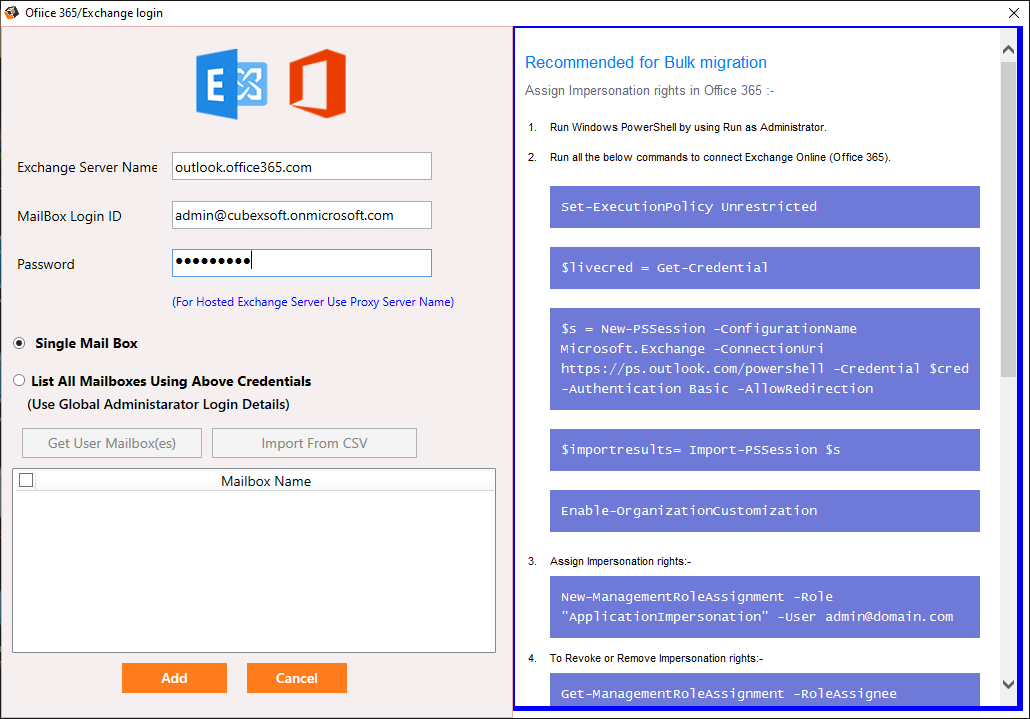This screenshot has width=1030, height=719.
Task: Click the Exchange Server Name label
Action: pyautogui.click(x=87, y=167)
